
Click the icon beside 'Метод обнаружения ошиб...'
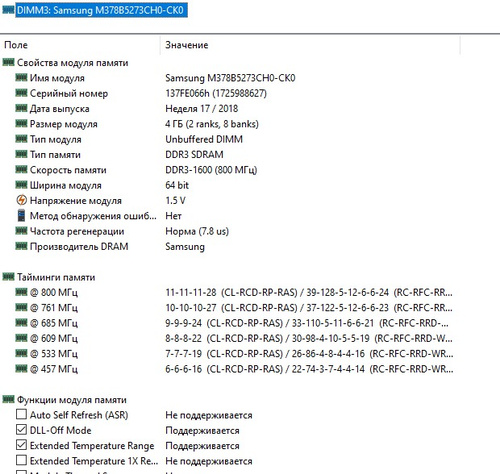point(21,215)
